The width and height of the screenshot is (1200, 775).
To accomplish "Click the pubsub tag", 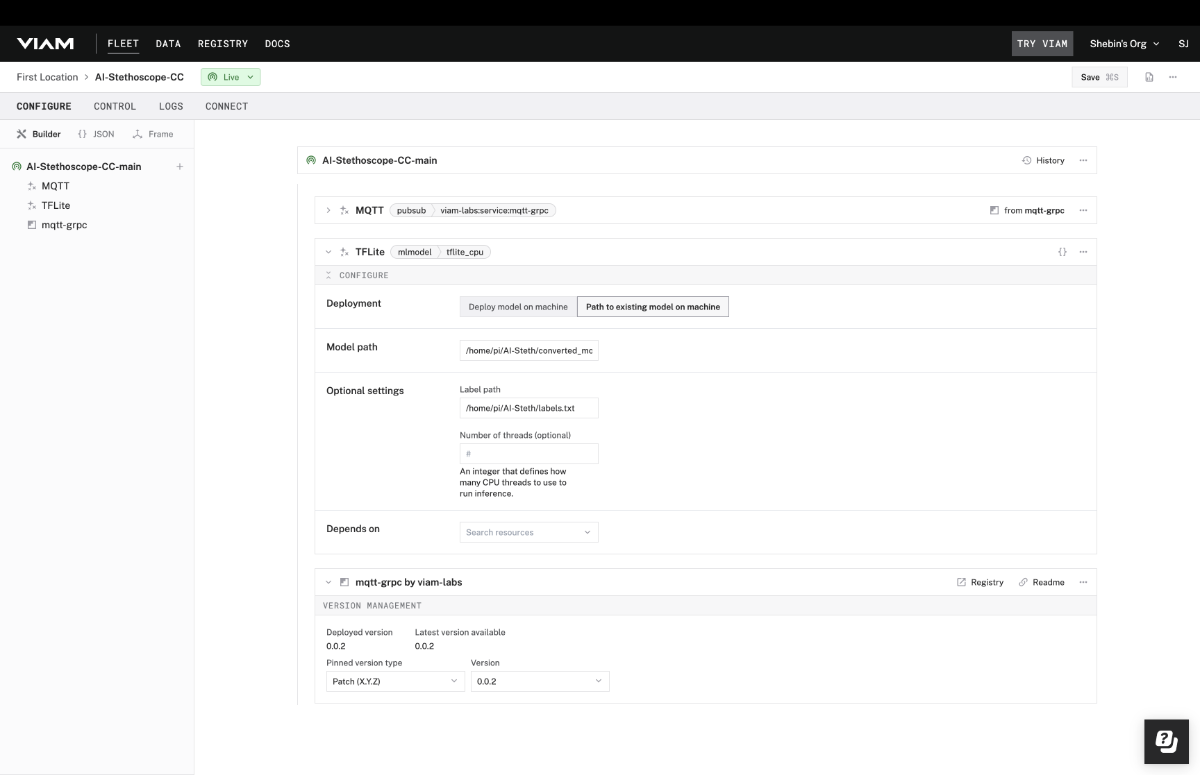I will point(411,211).
